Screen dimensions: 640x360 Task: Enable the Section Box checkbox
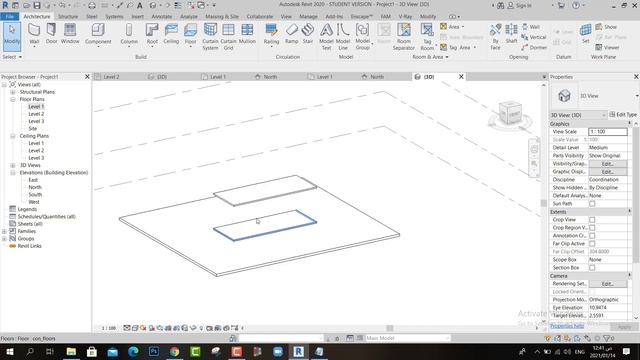[592, 268]
